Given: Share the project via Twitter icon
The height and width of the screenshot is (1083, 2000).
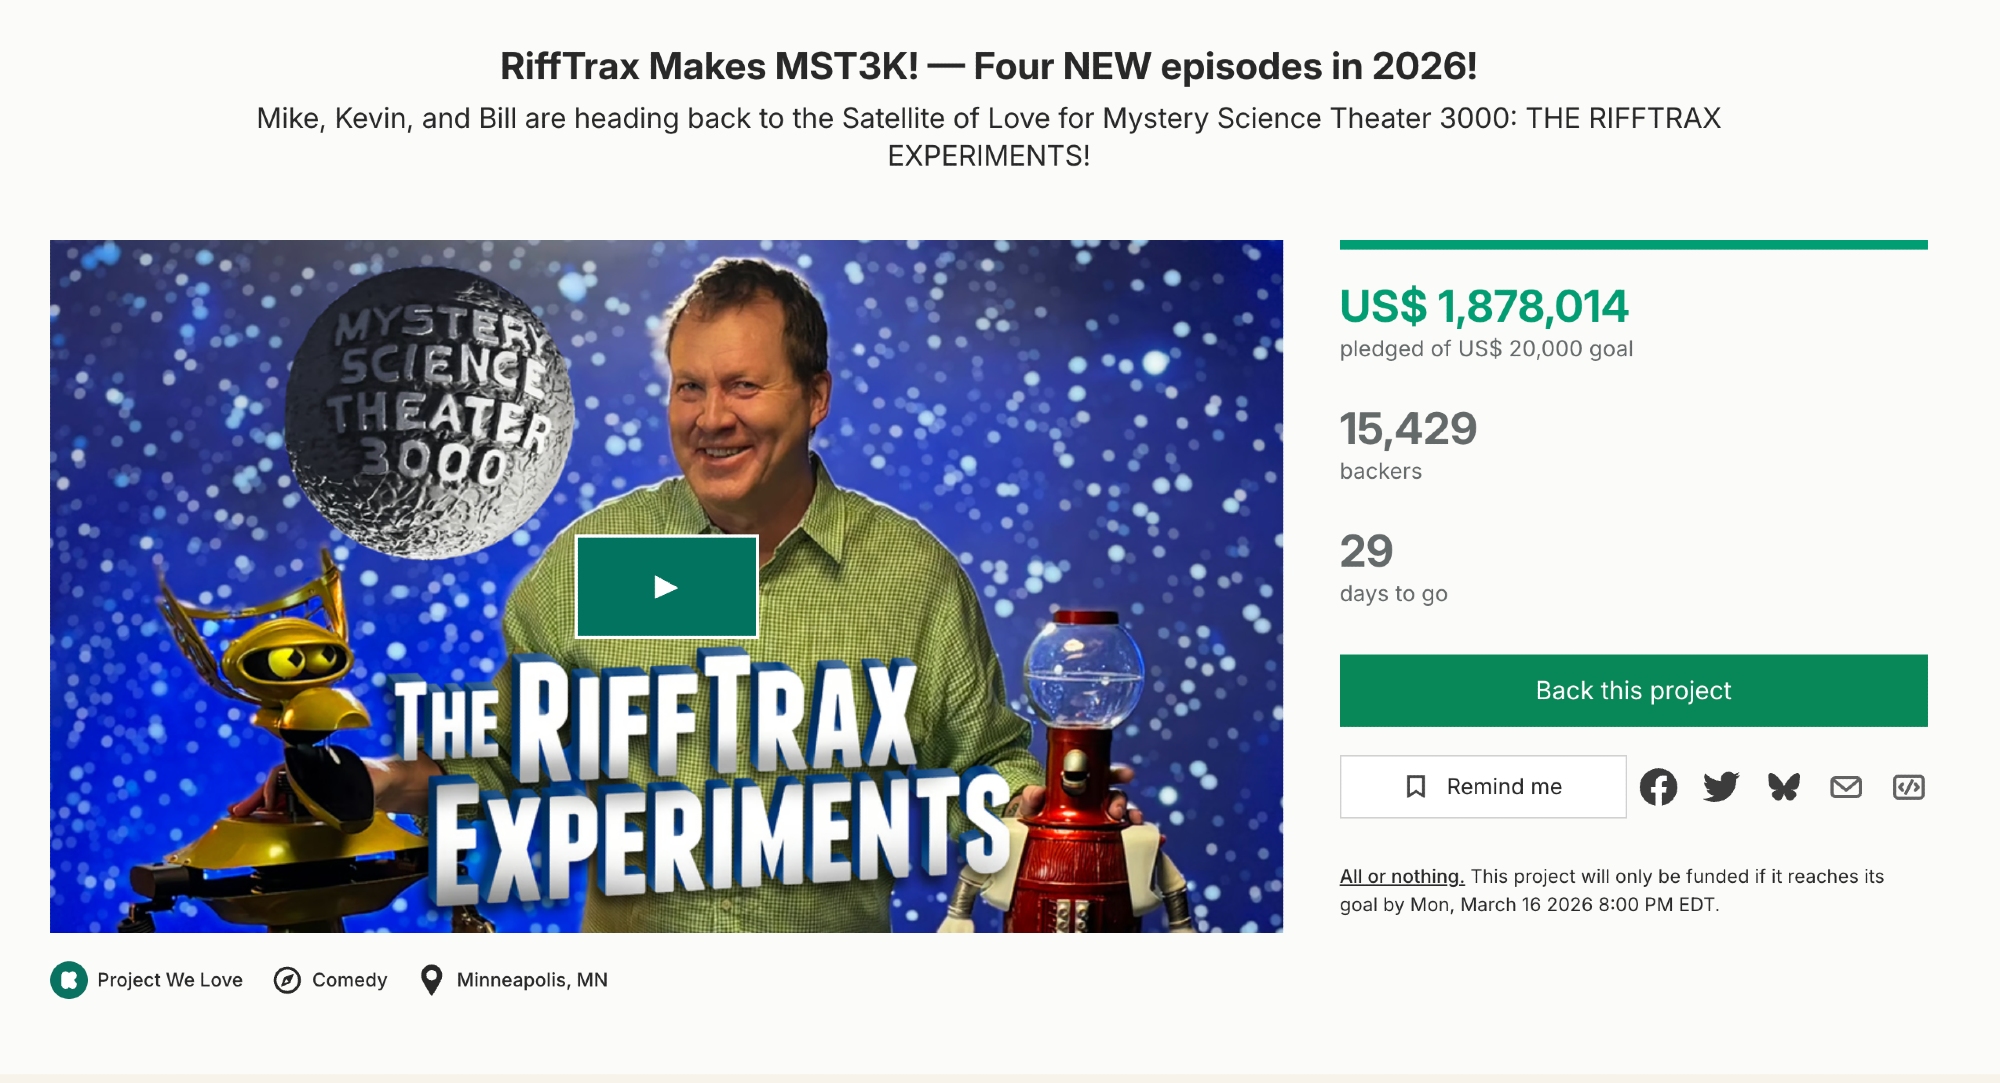Looking at the screenshot, I should click(1720, 787).
